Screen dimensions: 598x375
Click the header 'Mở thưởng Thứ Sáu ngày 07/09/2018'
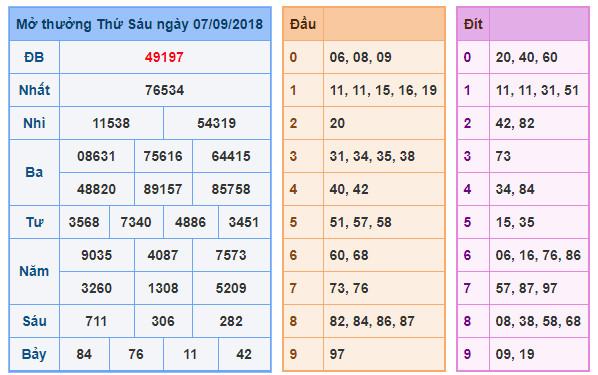tap(140, 24)
